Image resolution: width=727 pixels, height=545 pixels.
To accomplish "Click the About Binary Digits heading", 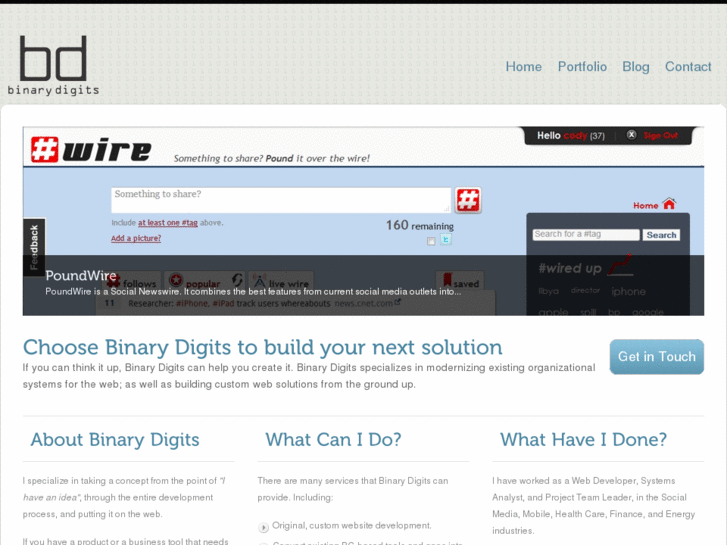I will 115,439.
